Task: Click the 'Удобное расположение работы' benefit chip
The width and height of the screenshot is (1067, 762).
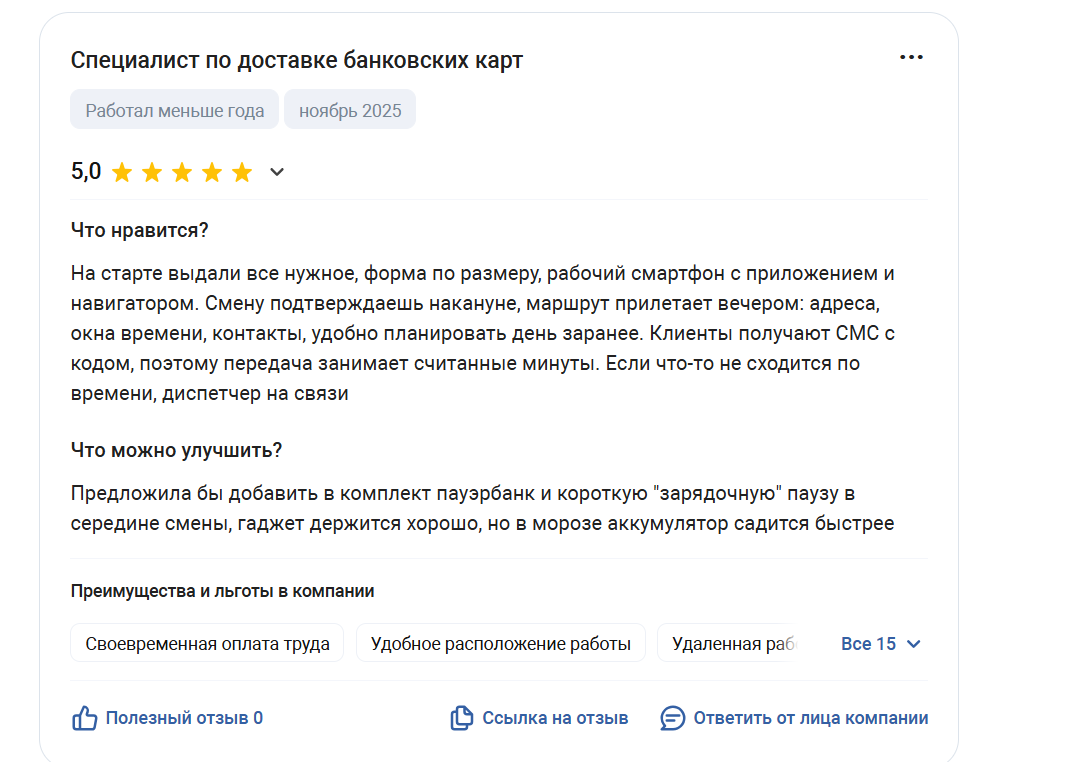Action: pos(501,644)
